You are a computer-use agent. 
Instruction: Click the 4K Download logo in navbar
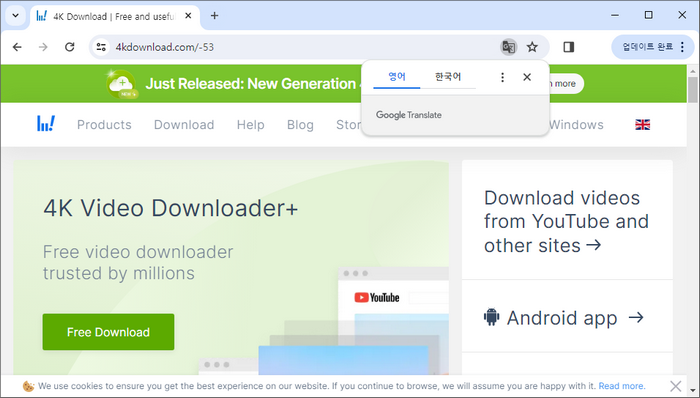click(x=46, y=124)
